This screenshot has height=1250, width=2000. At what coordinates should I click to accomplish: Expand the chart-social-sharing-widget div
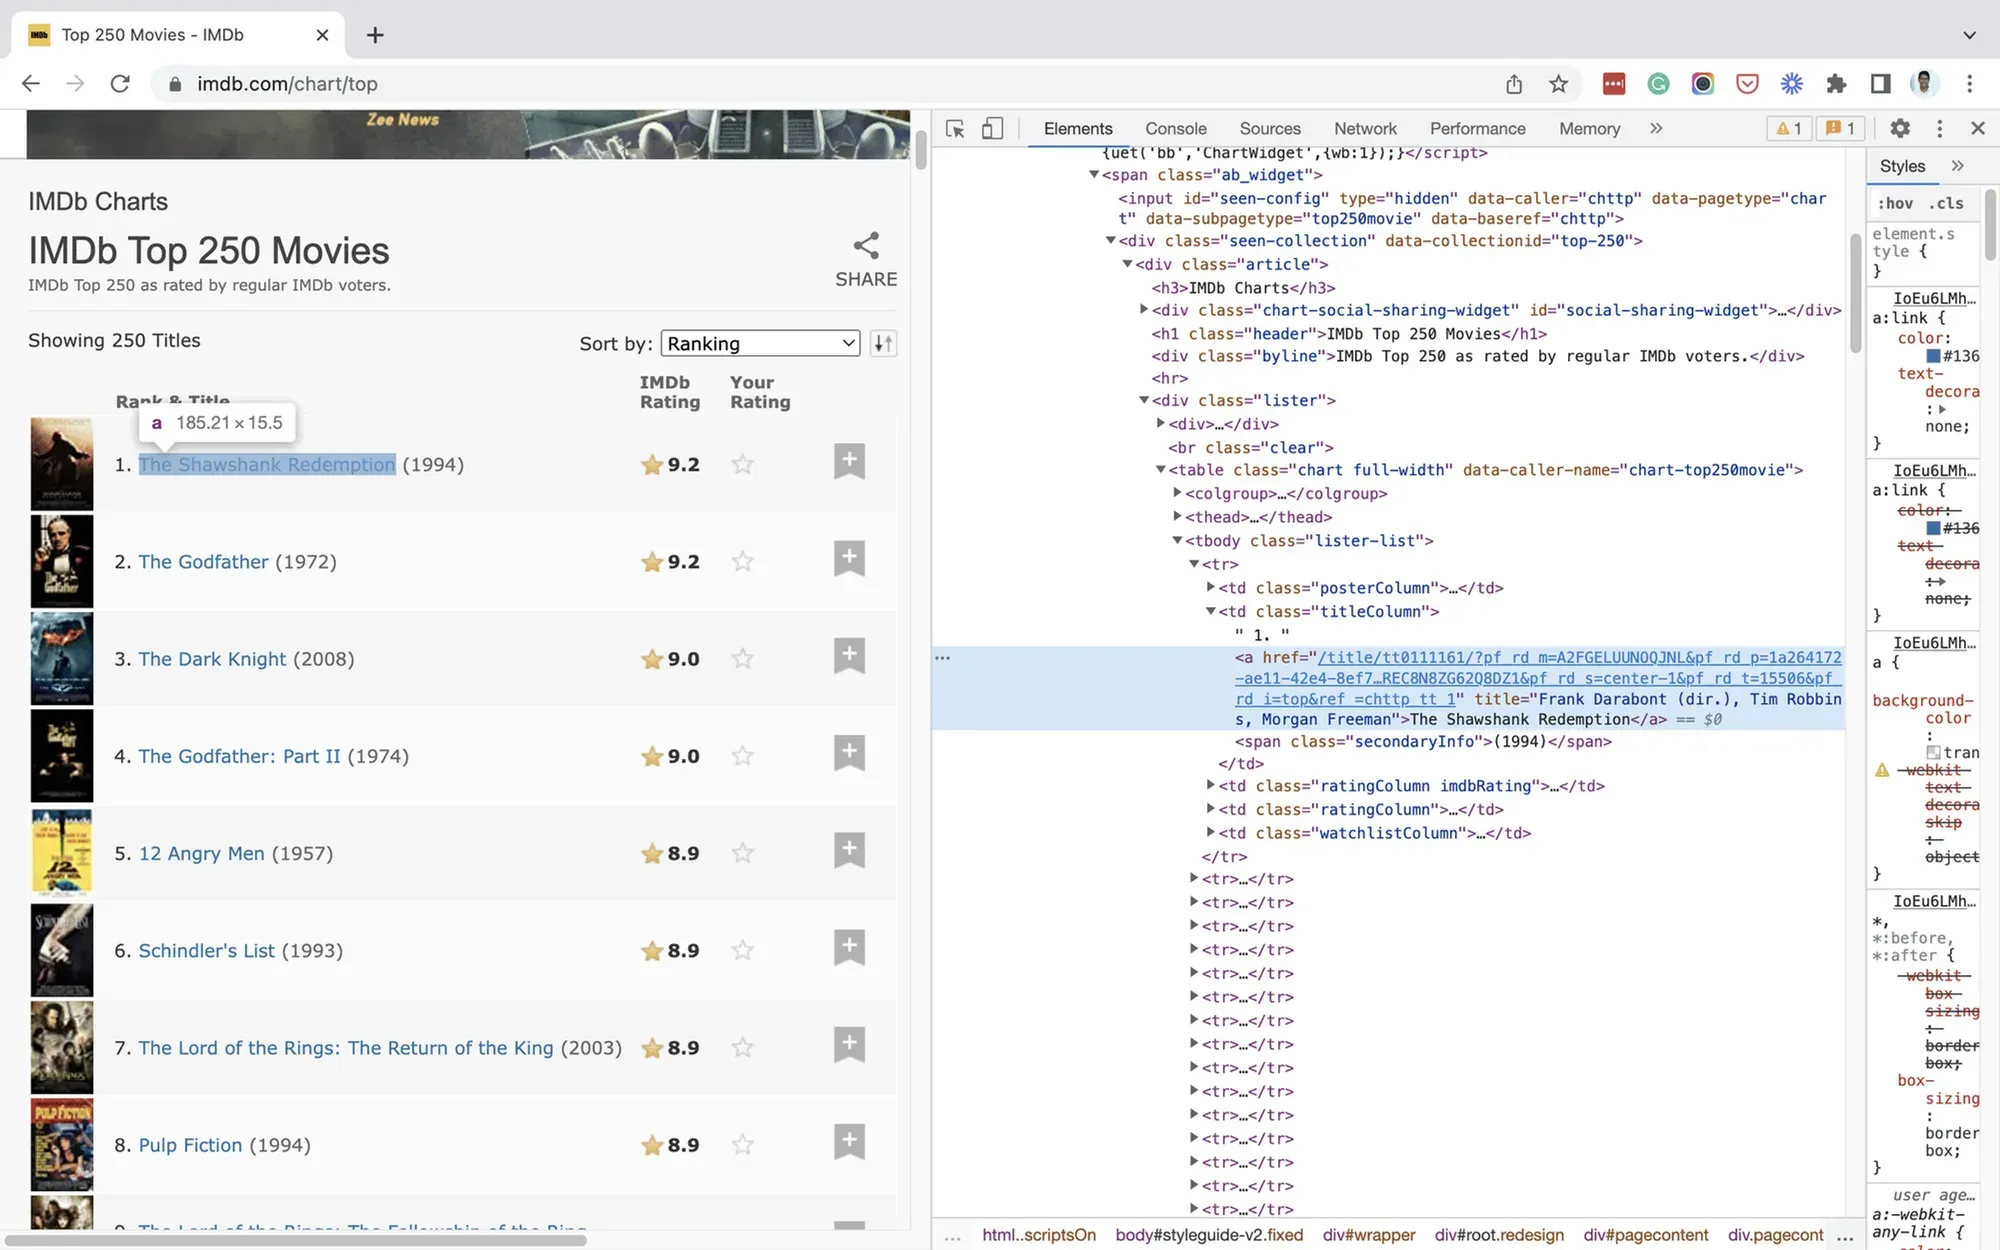click(1144, 310)
